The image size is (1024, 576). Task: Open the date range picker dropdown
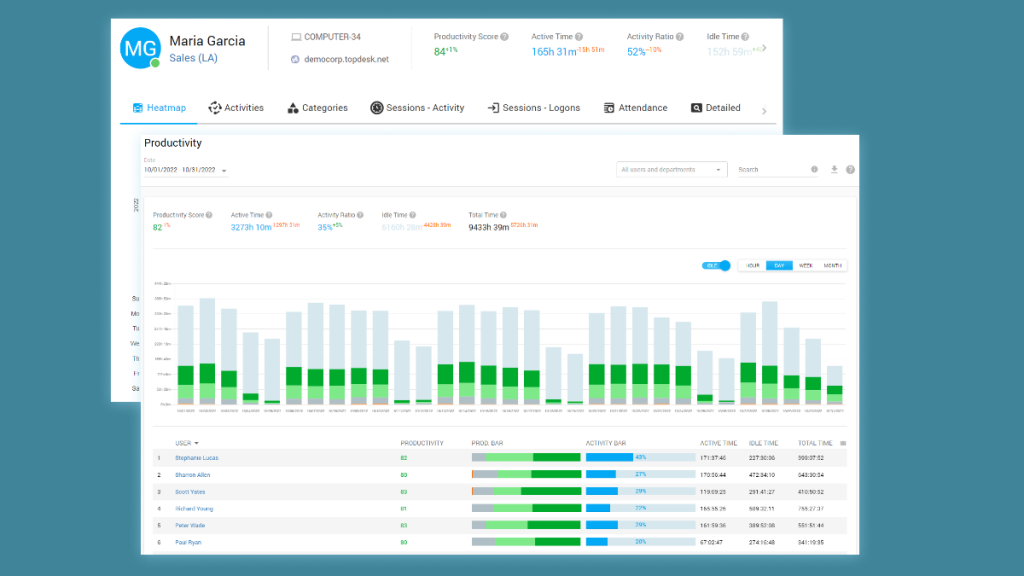click(x=224, y=170)
